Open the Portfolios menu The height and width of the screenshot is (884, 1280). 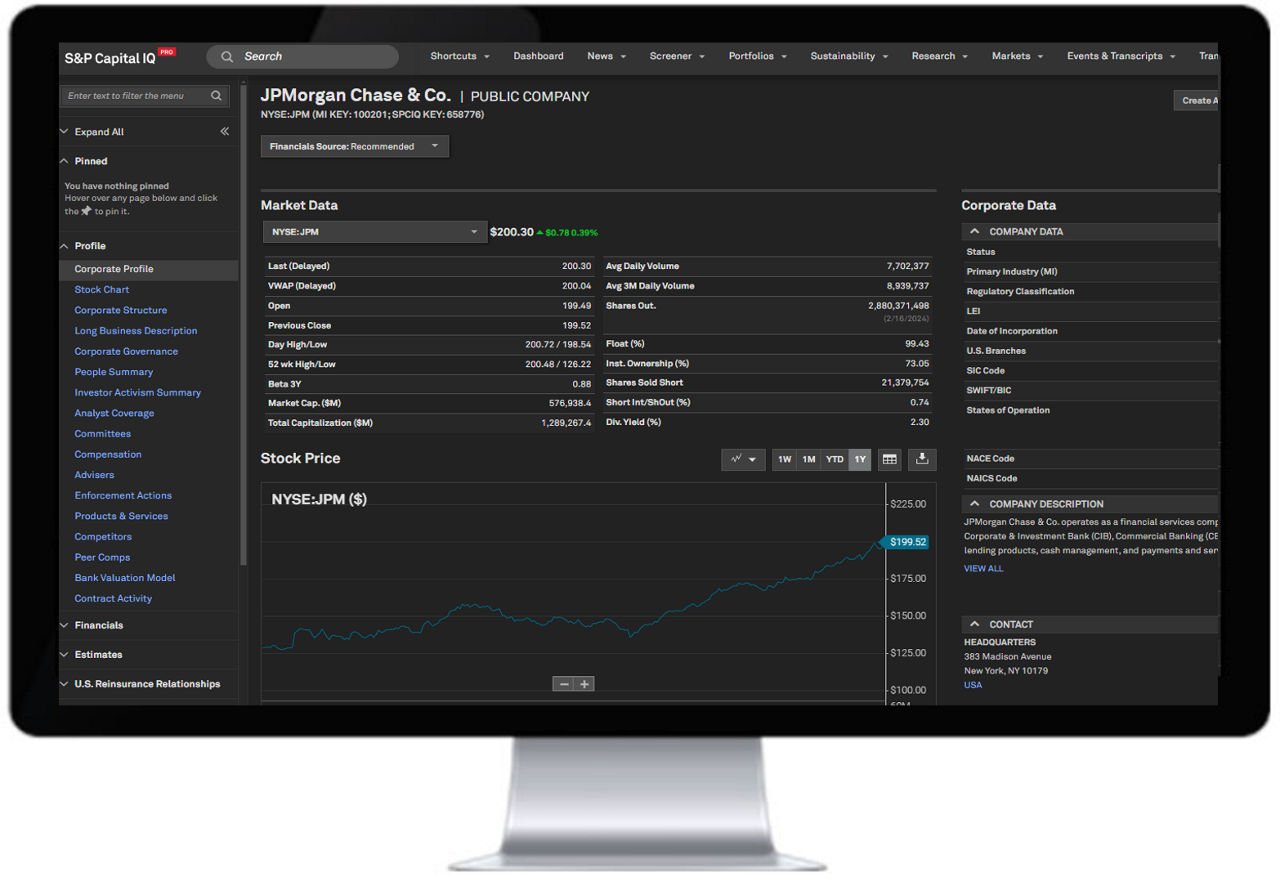coord(757,57)
